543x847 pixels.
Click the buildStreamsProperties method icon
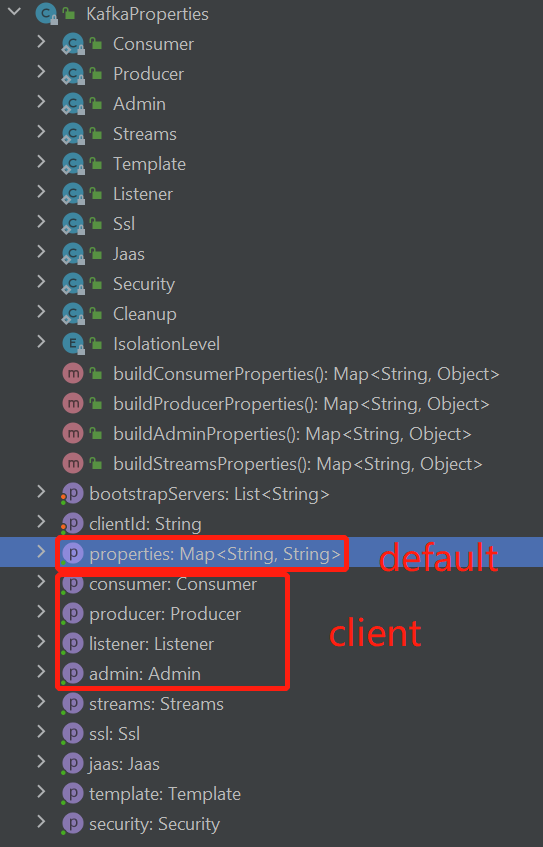pyautogui.click(x=72, y=463)
